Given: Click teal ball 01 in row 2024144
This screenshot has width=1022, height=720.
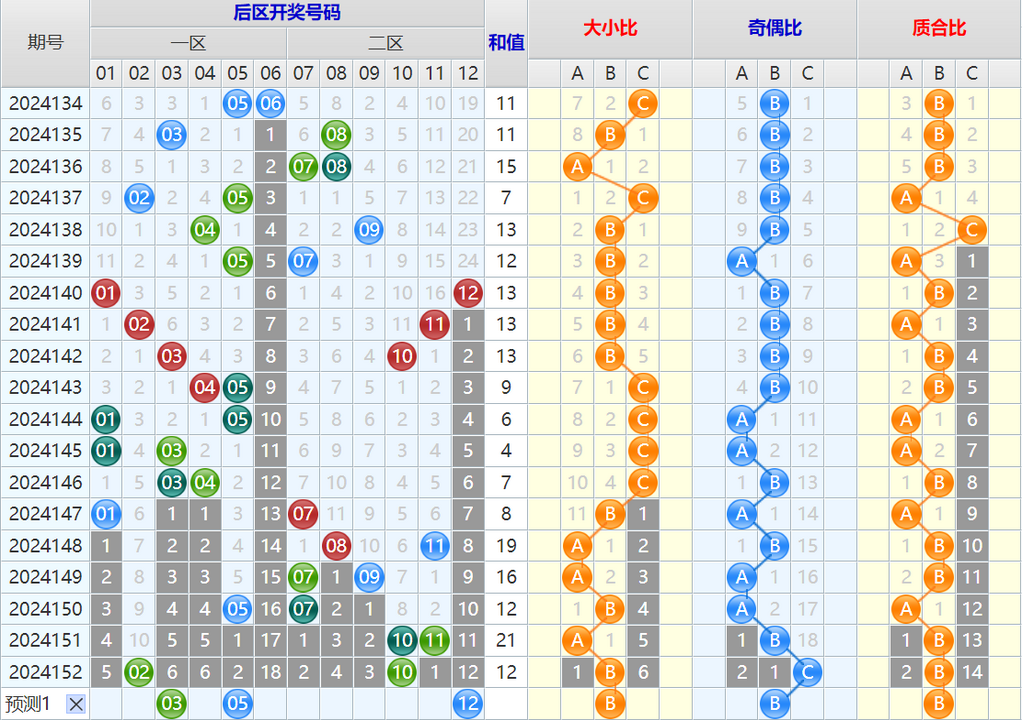Looking at the screenshot, I should coord(106,420).
